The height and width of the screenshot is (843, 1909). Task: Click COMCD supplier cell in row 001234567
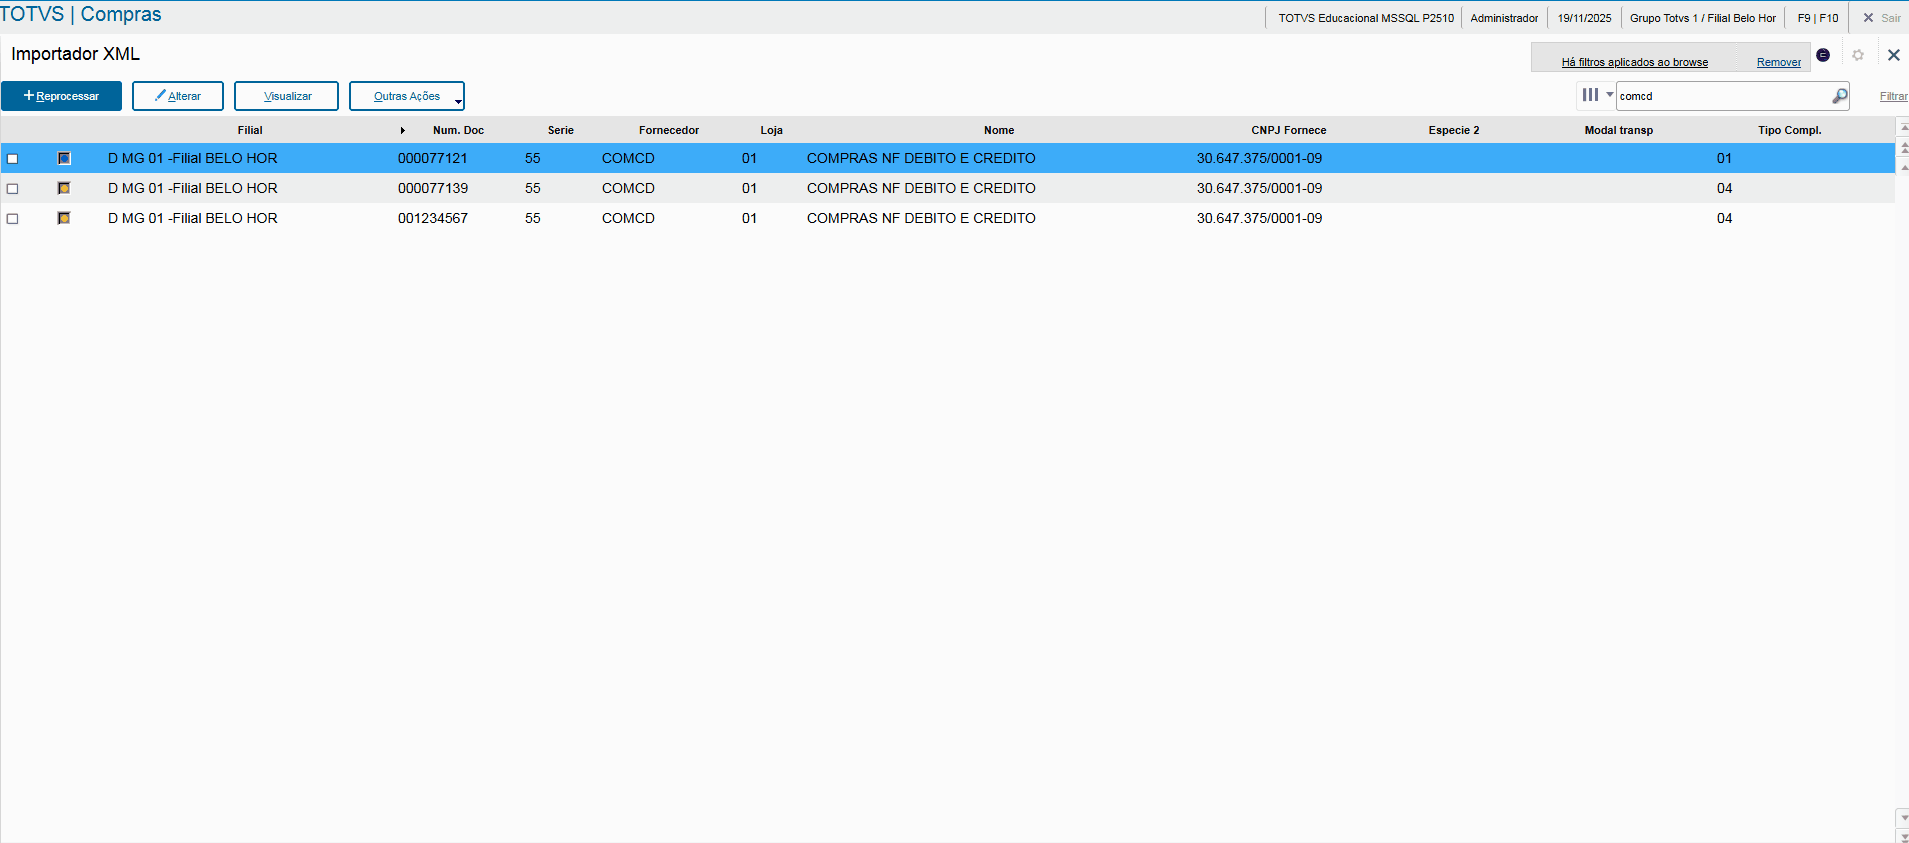tap(628, 218)
